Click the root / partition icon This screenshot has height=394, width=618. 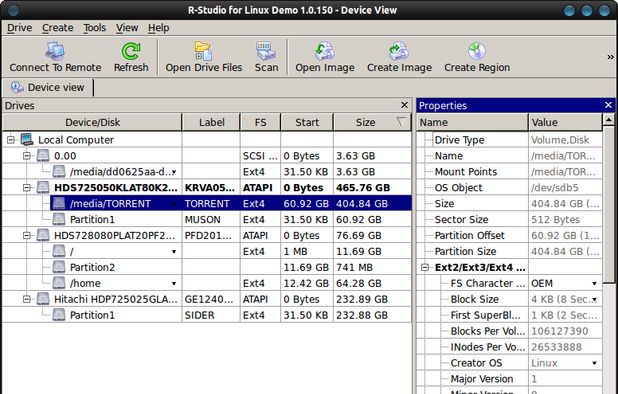[x=59, y=251]
